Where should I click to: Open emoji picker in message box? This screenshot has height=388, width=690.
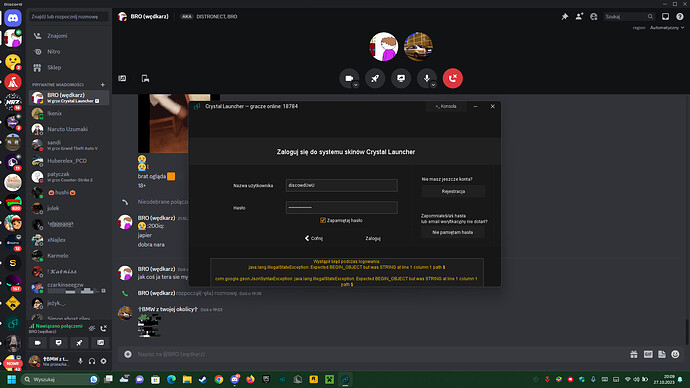675,354
